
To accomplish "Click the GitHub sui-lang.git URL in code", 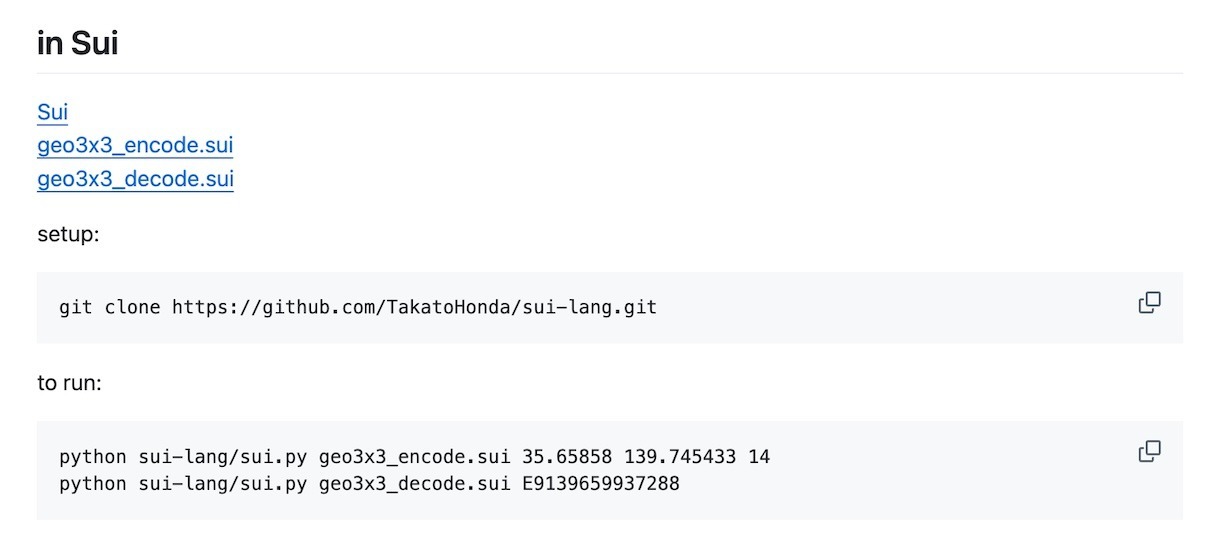I will pyautogui.click(x=414, y=307).
